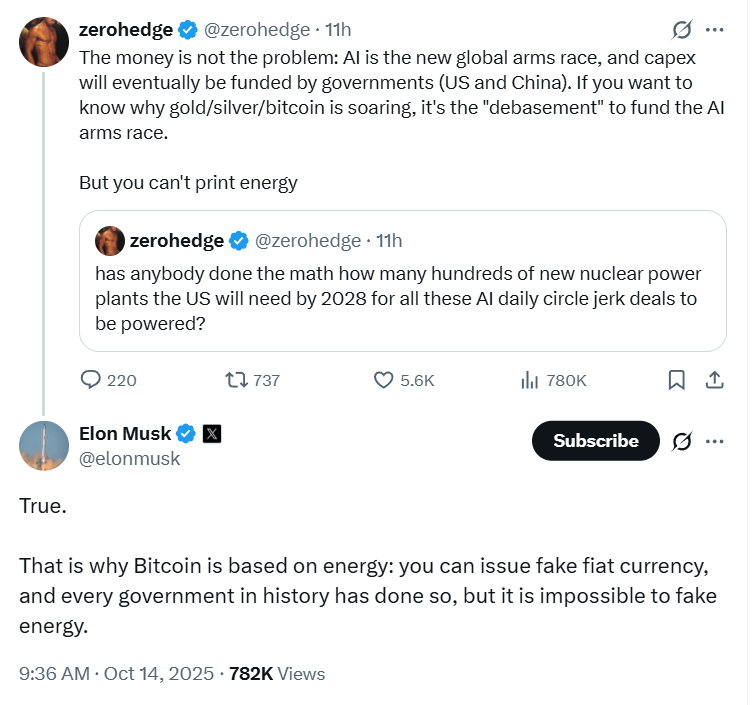Subscribe to Elon Musk
The image size is (752, 705).
click(x=595, y=441)
